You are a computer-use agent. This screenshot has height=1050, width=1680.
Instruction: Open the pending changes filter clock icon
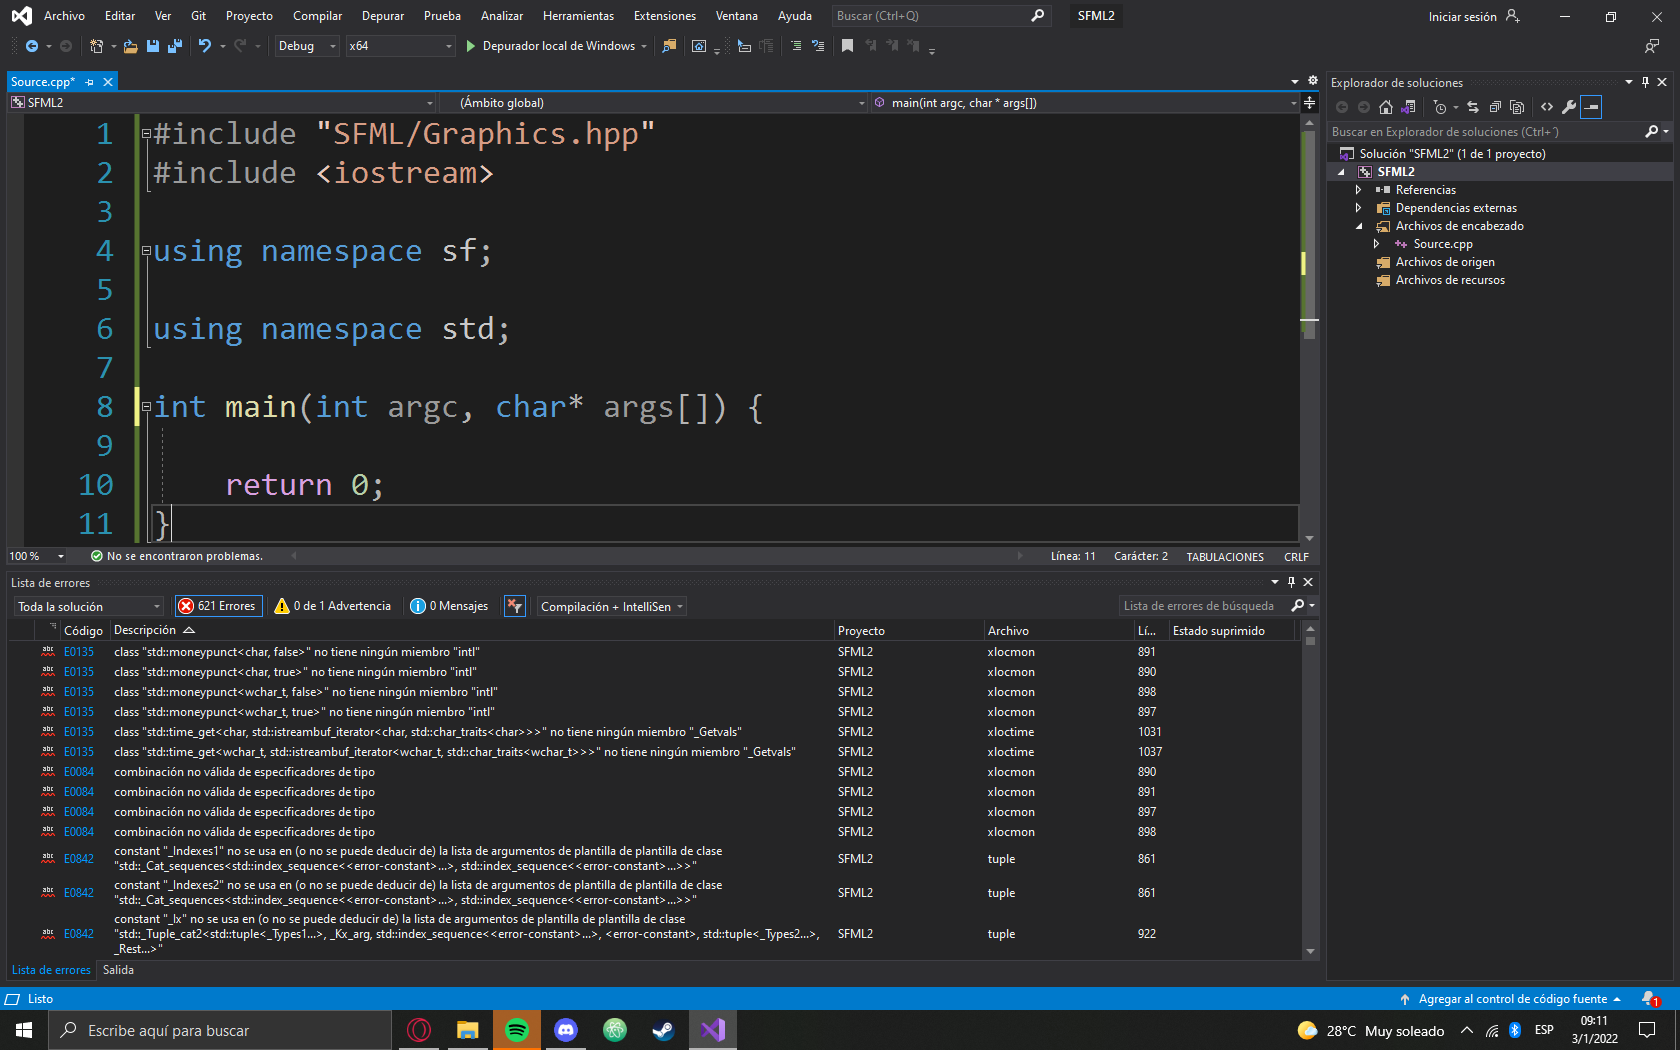1440,107
